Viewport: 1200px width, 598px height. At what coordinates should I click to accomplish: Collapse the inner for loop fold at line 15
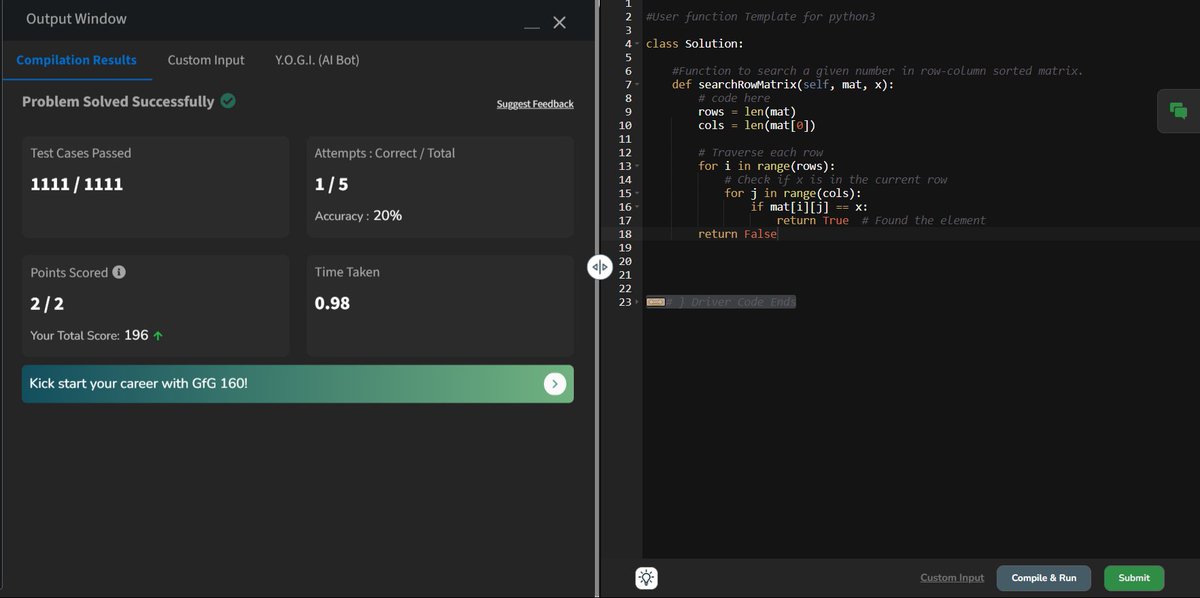pos(636,193)
